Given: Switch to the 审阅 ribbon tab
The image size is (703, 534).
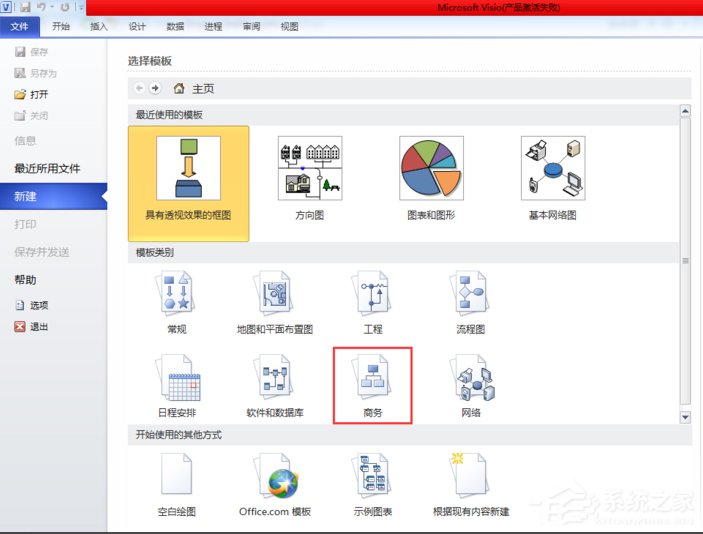Looking at the screenshot, I should click(x=251, y=26).
